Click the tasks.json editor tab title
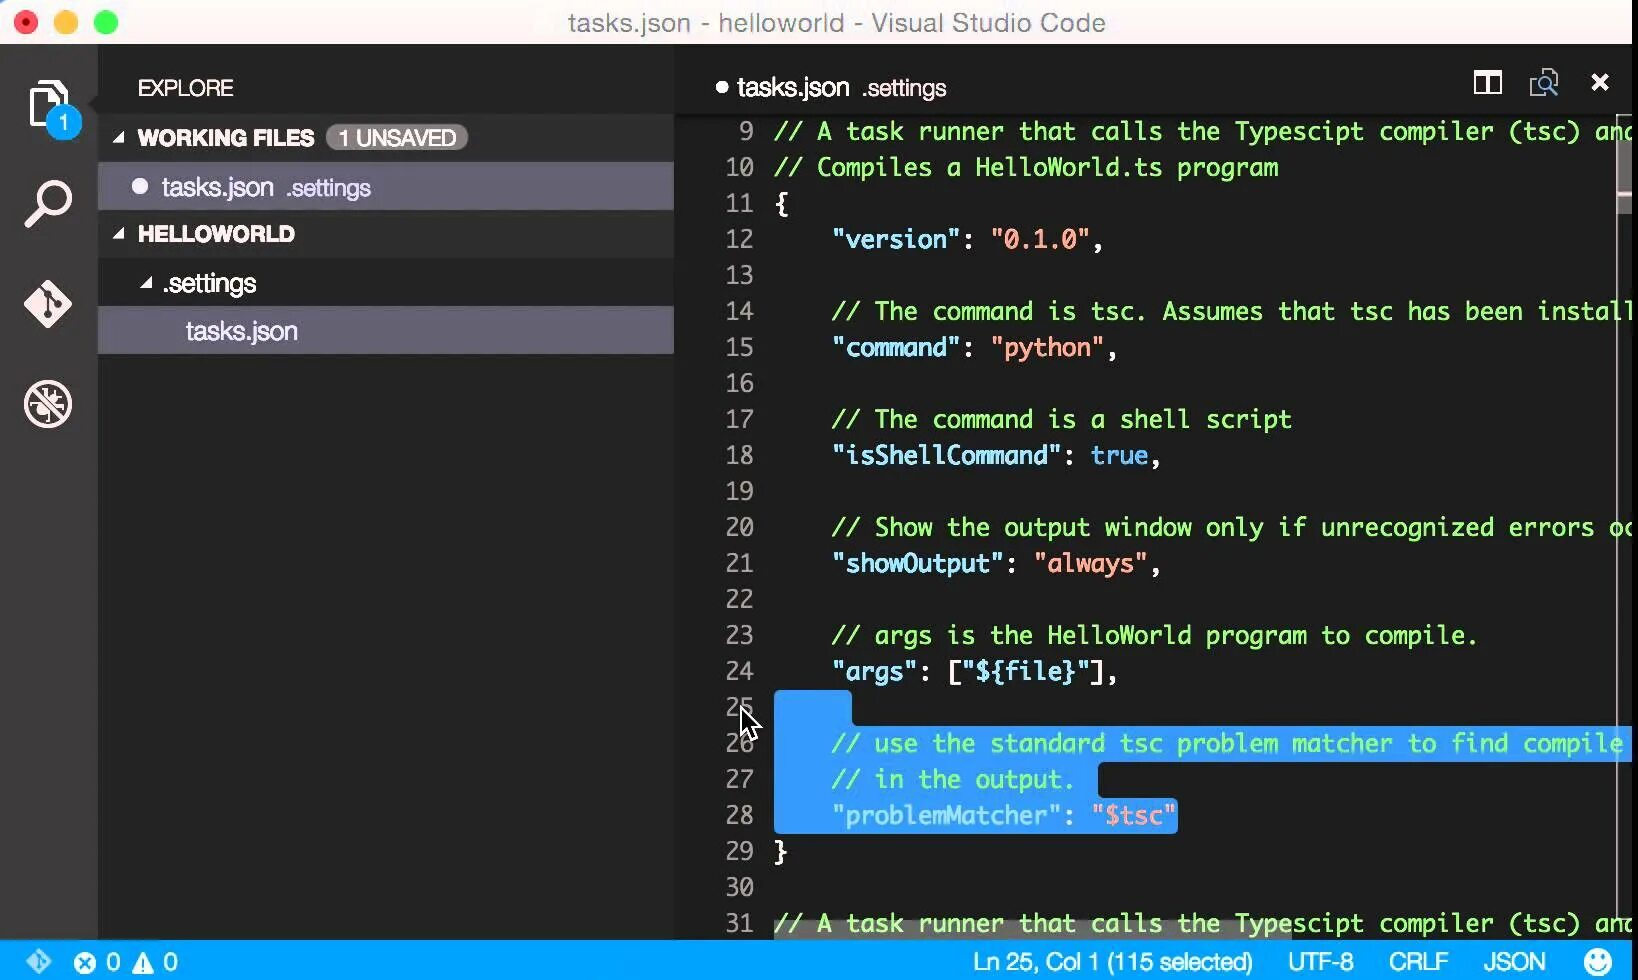Image resolution: width=1638 pixels, height=980 pixels. 793,88
